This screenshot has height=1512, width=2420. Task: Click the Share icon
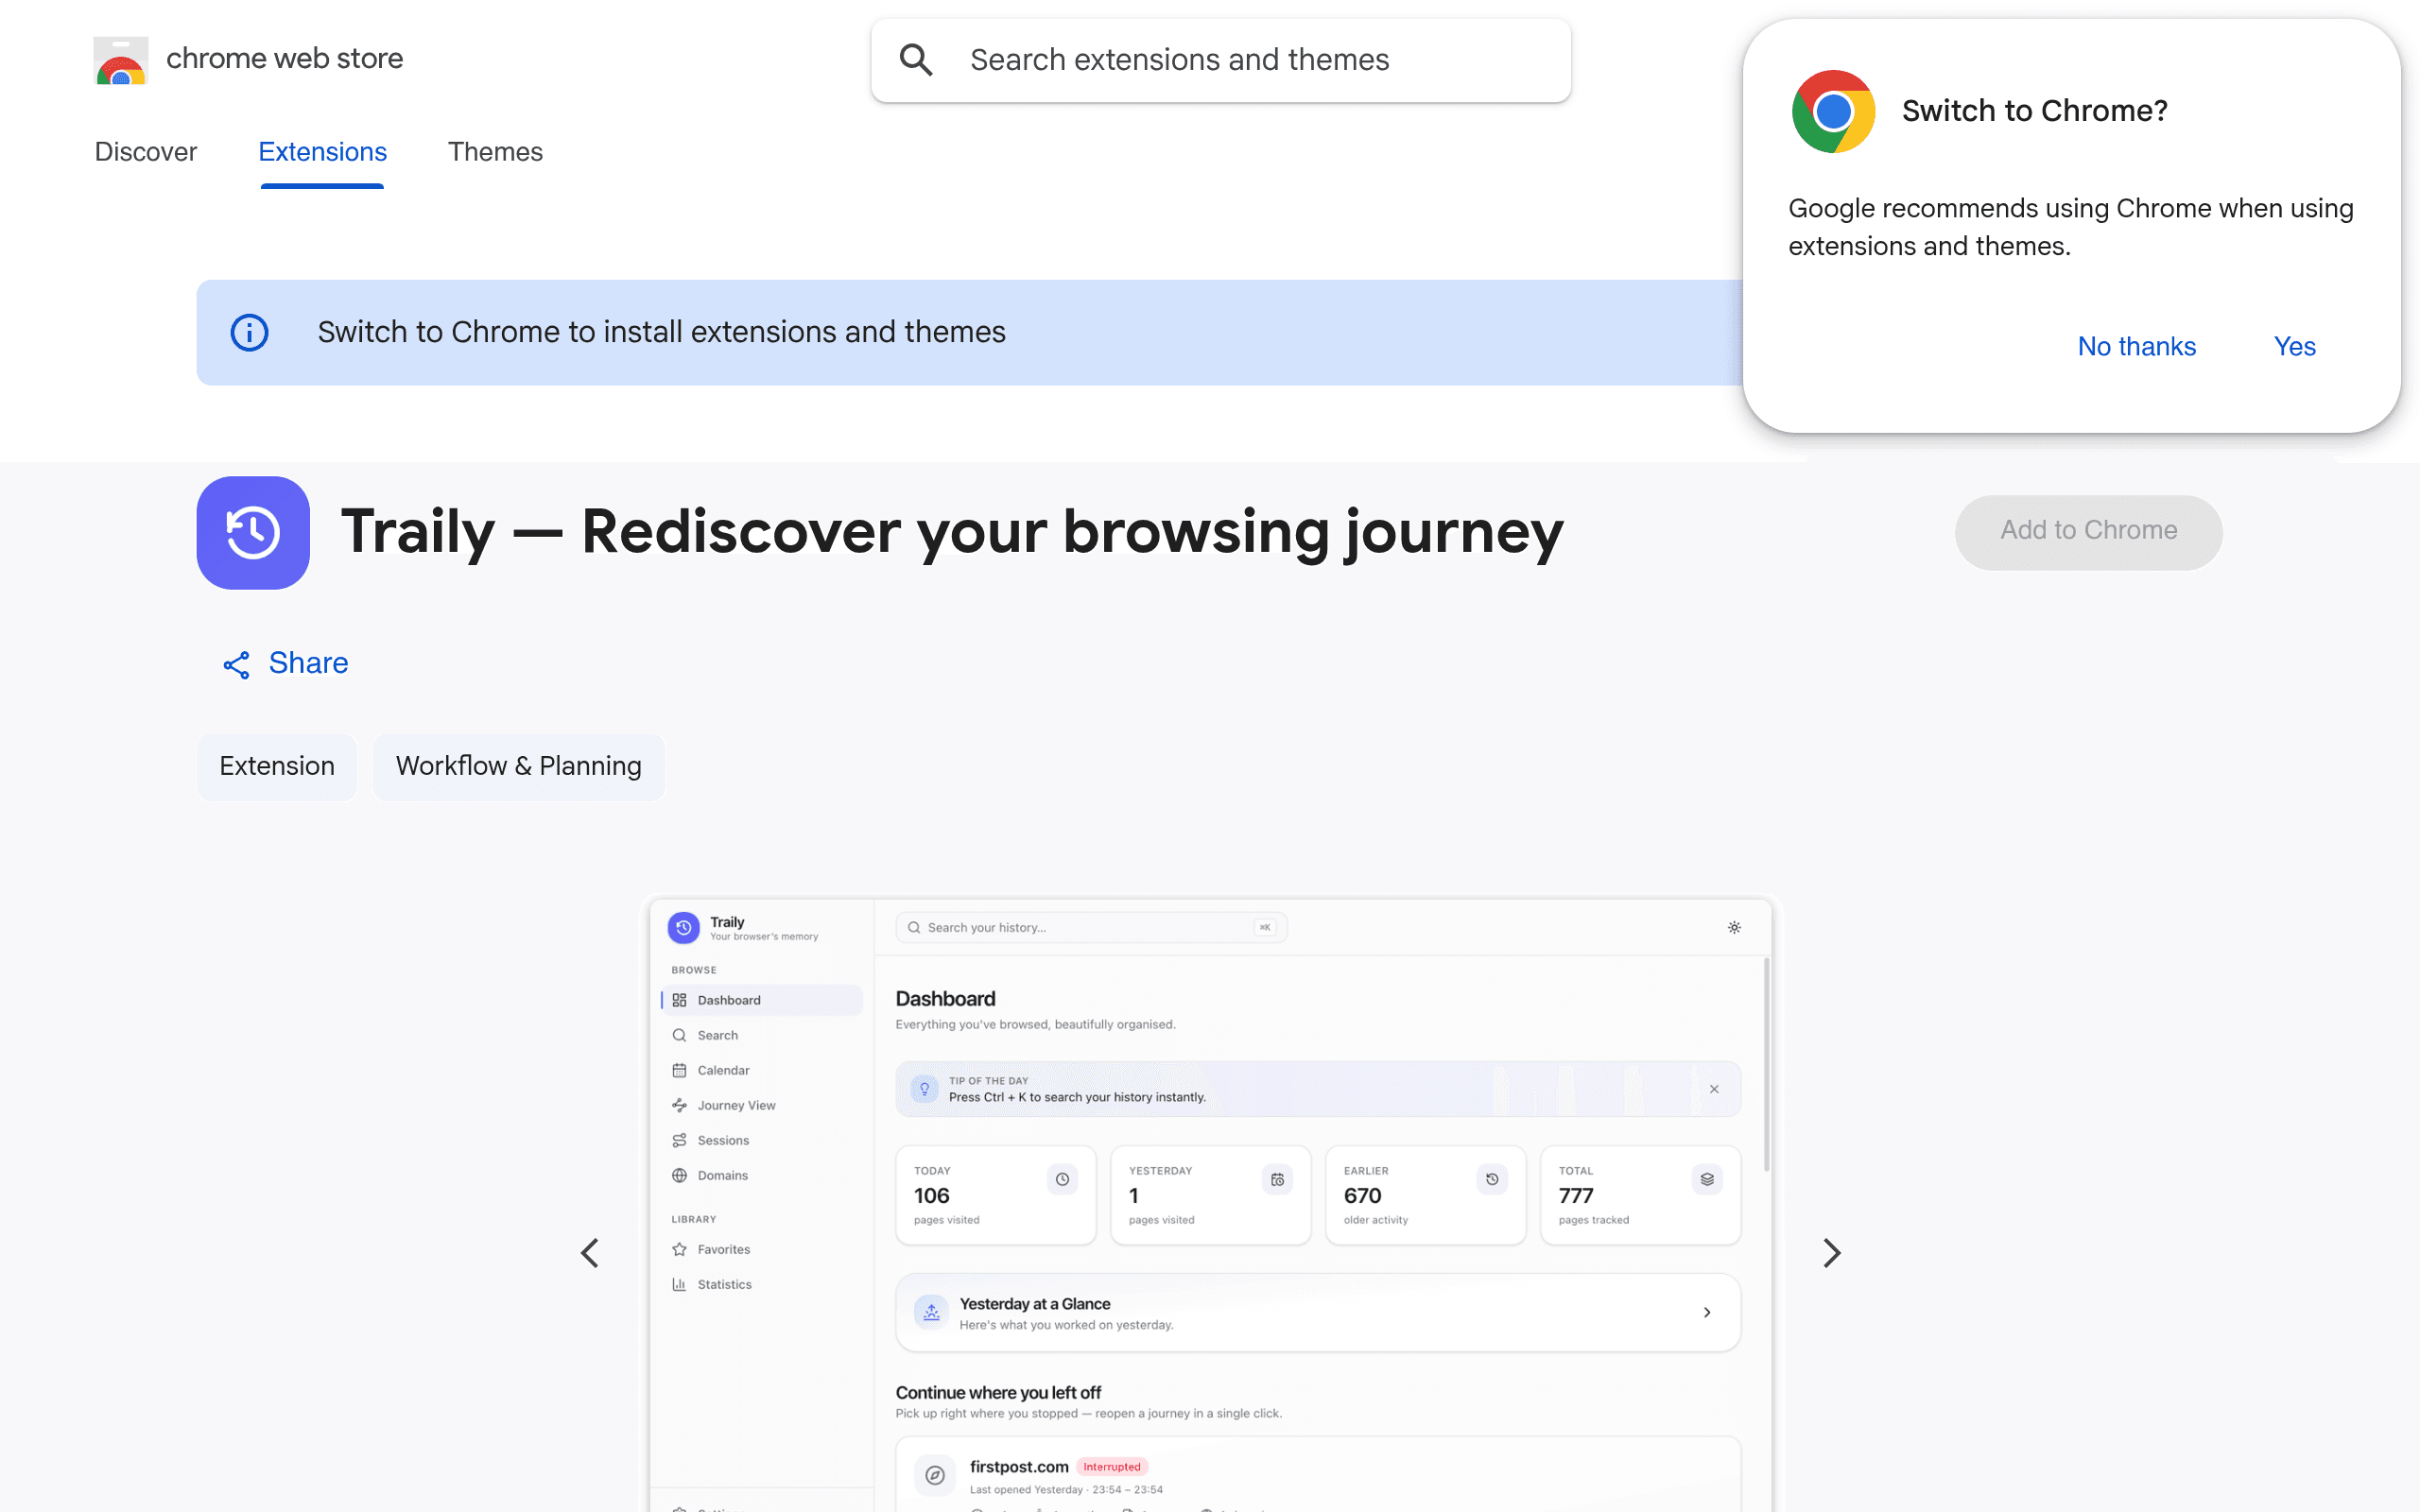[x=236, y=665]
